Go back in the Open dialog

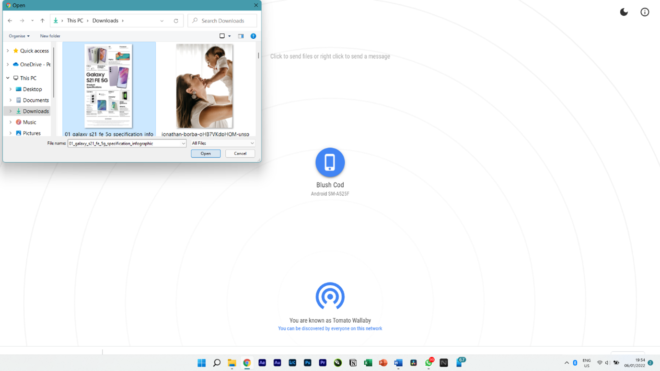click(10, 21)
